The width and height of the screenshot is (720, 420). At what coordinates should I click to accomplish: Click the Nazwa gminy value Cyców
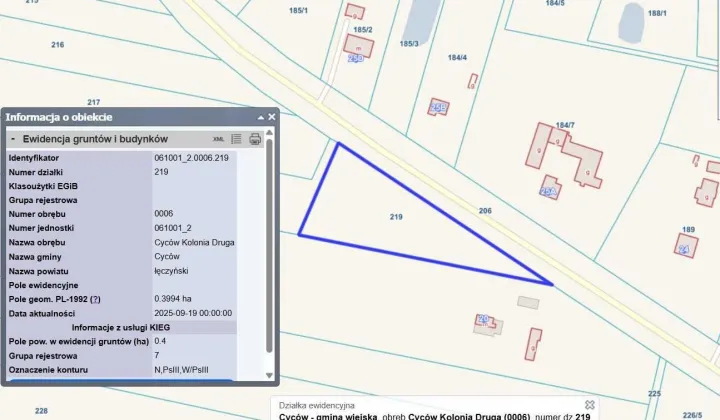point(167,257)
